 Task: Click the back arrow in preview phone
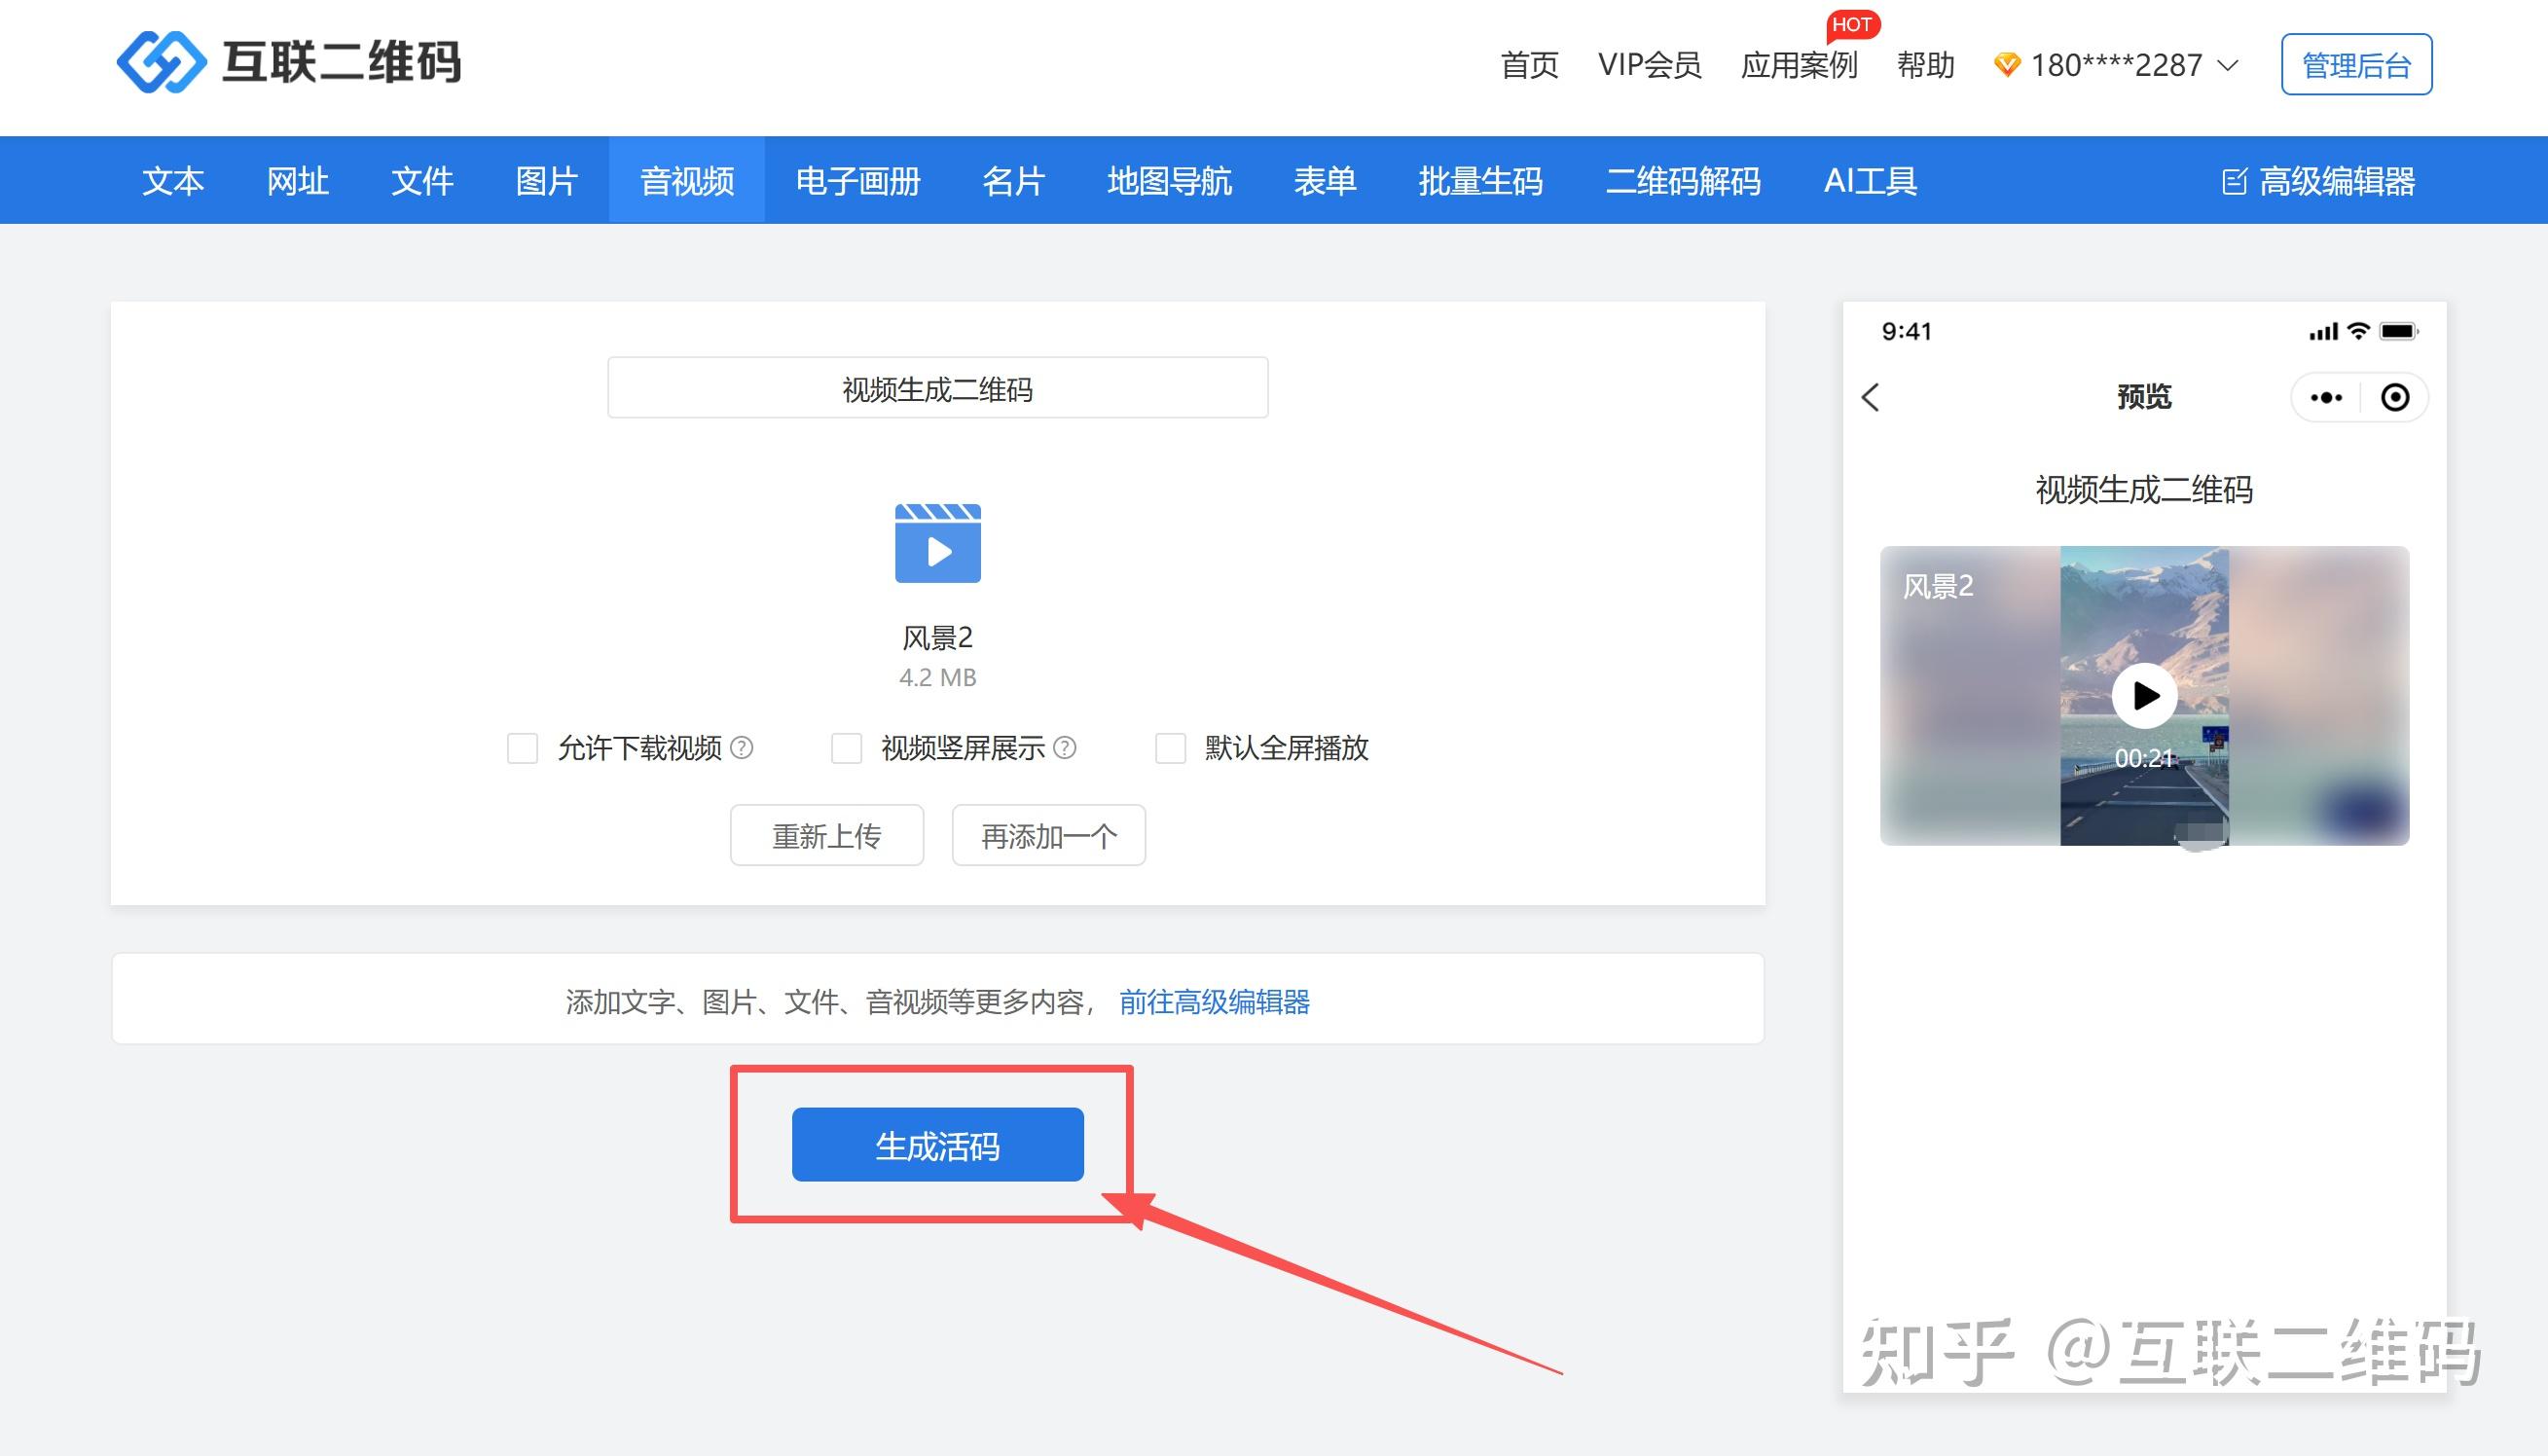click(1871, 397)
